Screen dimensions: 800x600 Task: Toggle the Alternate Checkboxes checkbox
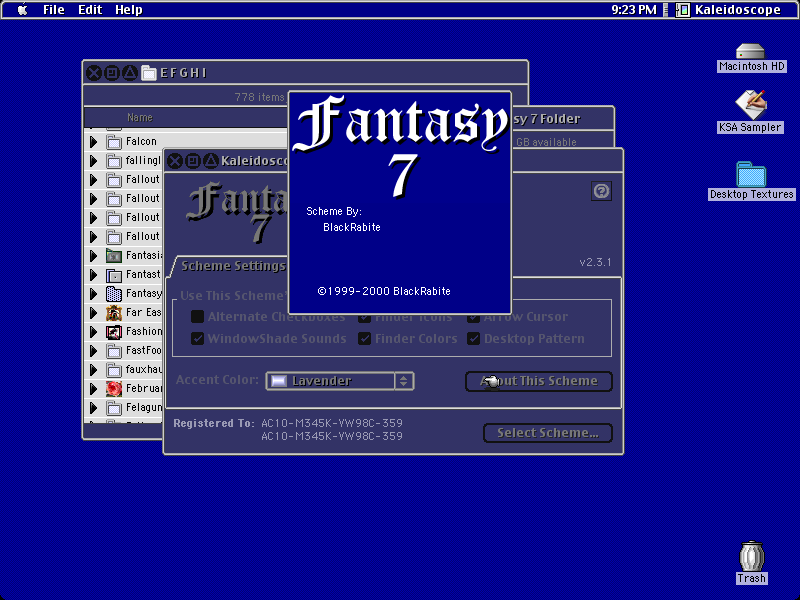pos(197,317)
